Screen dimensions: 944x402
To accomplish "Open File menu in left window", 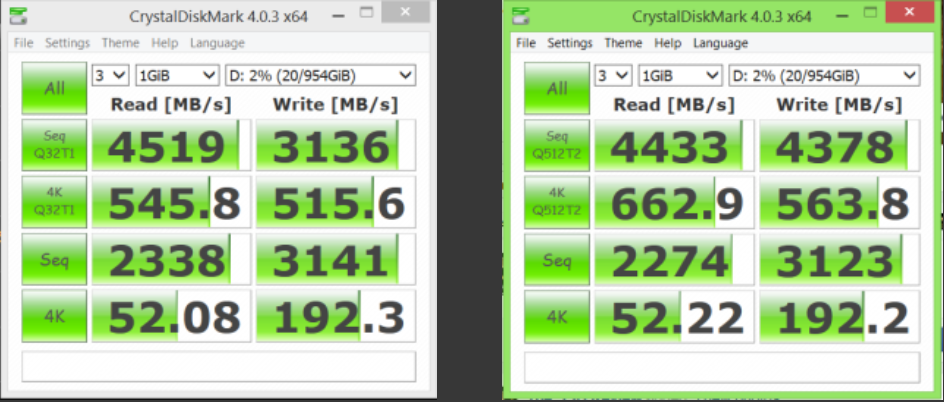I will 23,43.
